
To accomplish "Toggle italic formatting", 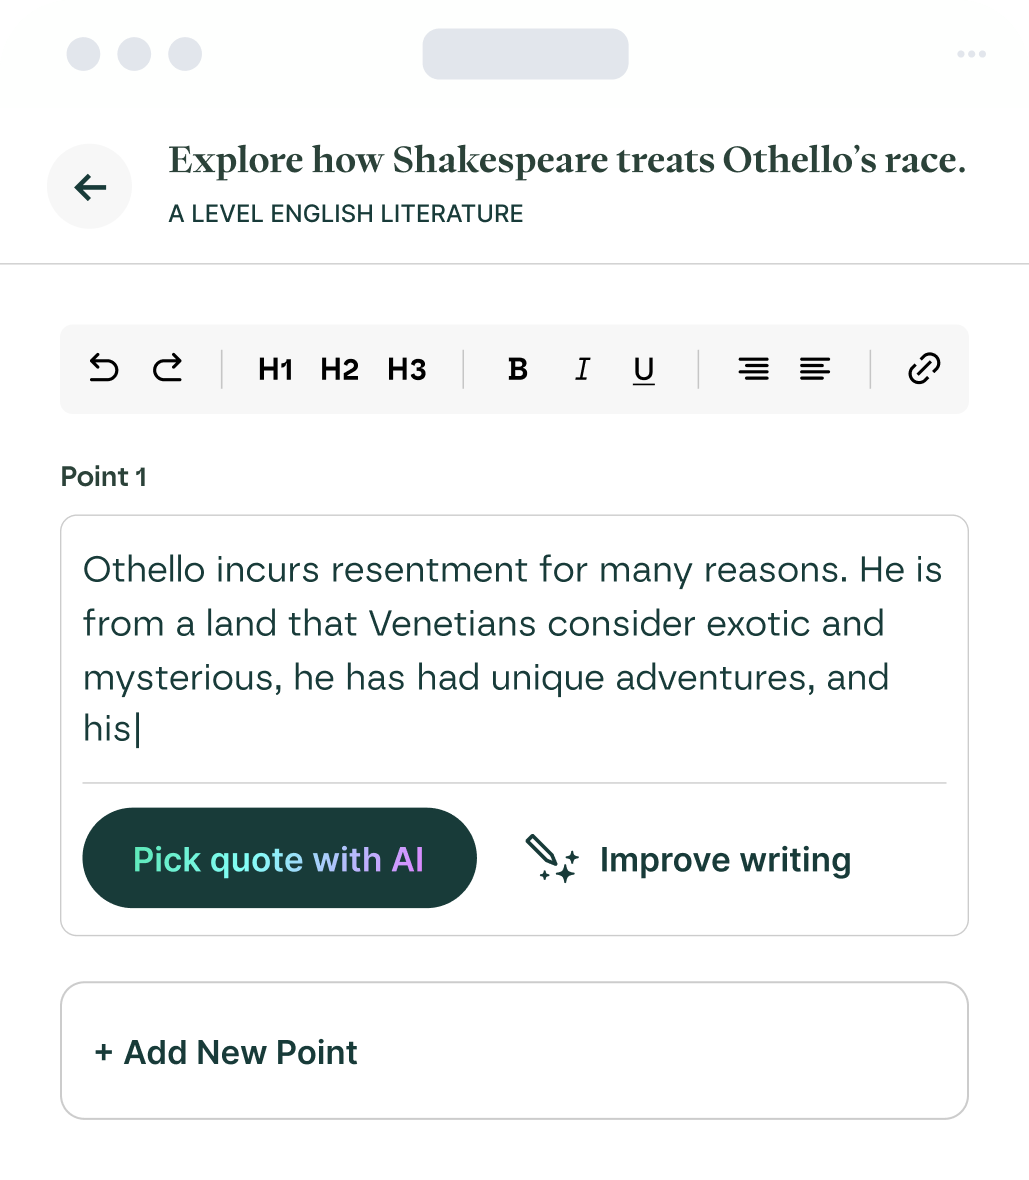I will pos(582,369).
